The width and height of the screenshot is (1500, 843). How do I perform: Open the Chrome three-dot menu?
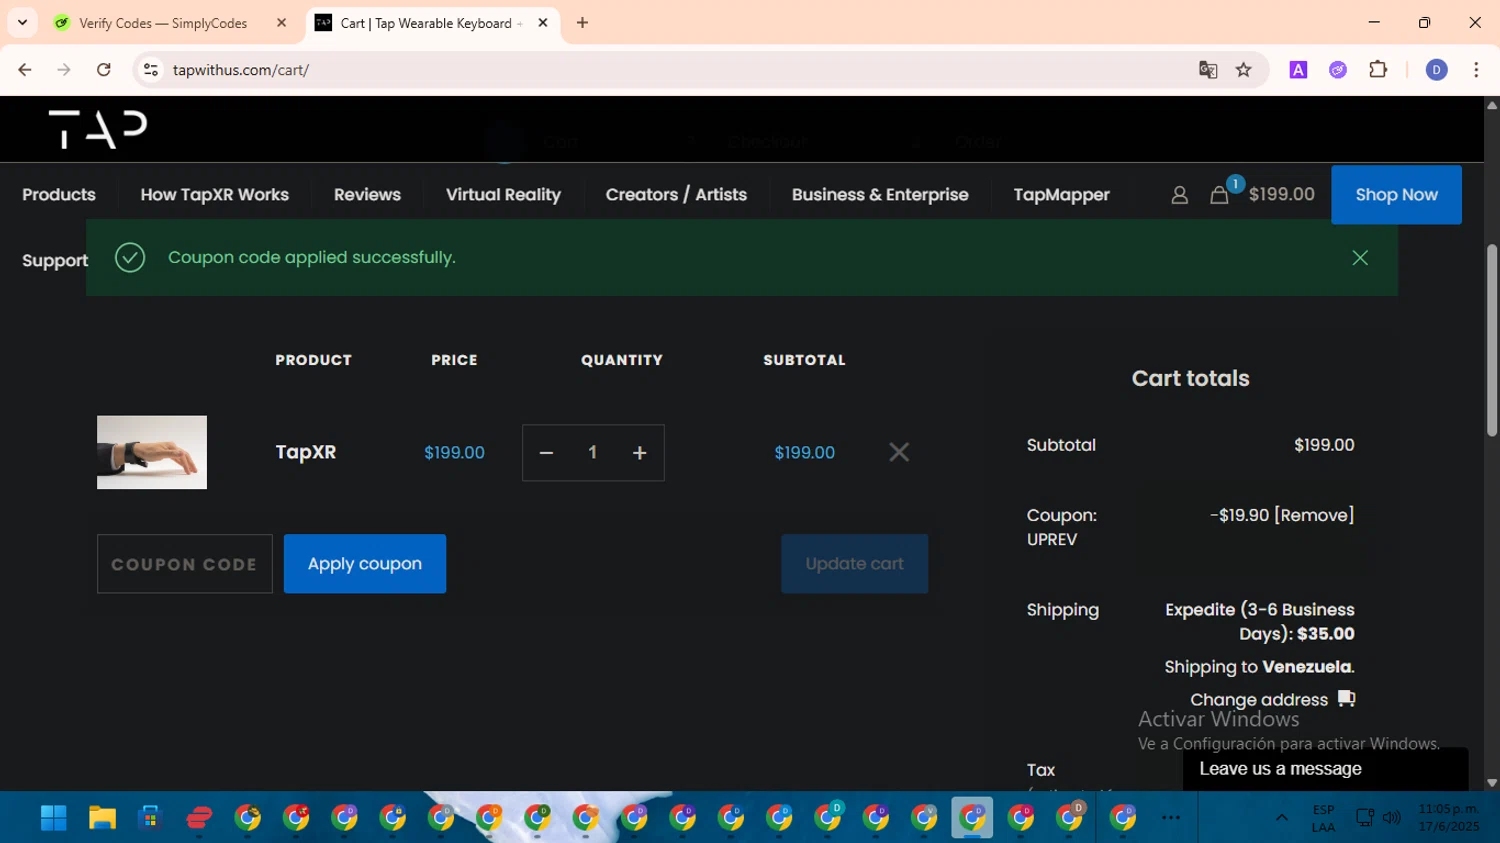click(x=1476, y=70)
